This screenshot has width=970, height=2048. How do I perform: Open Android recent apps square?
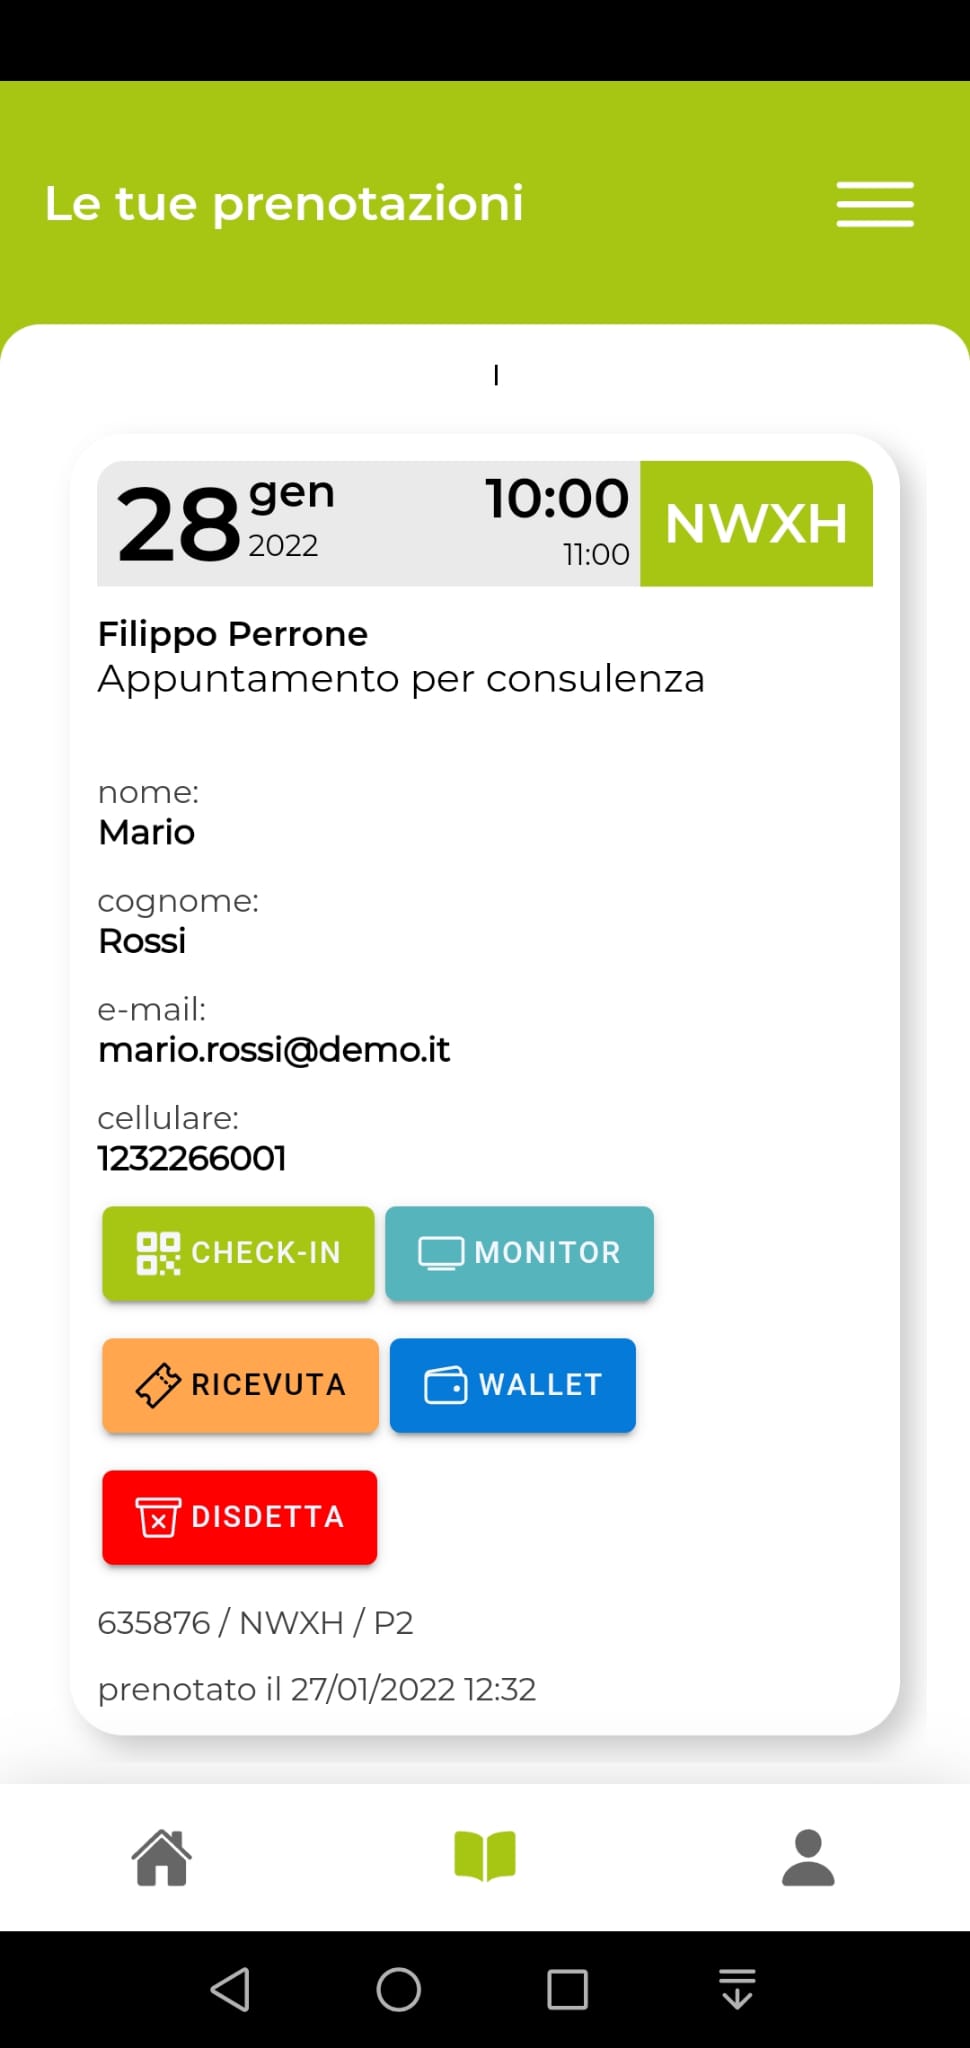567,1989
